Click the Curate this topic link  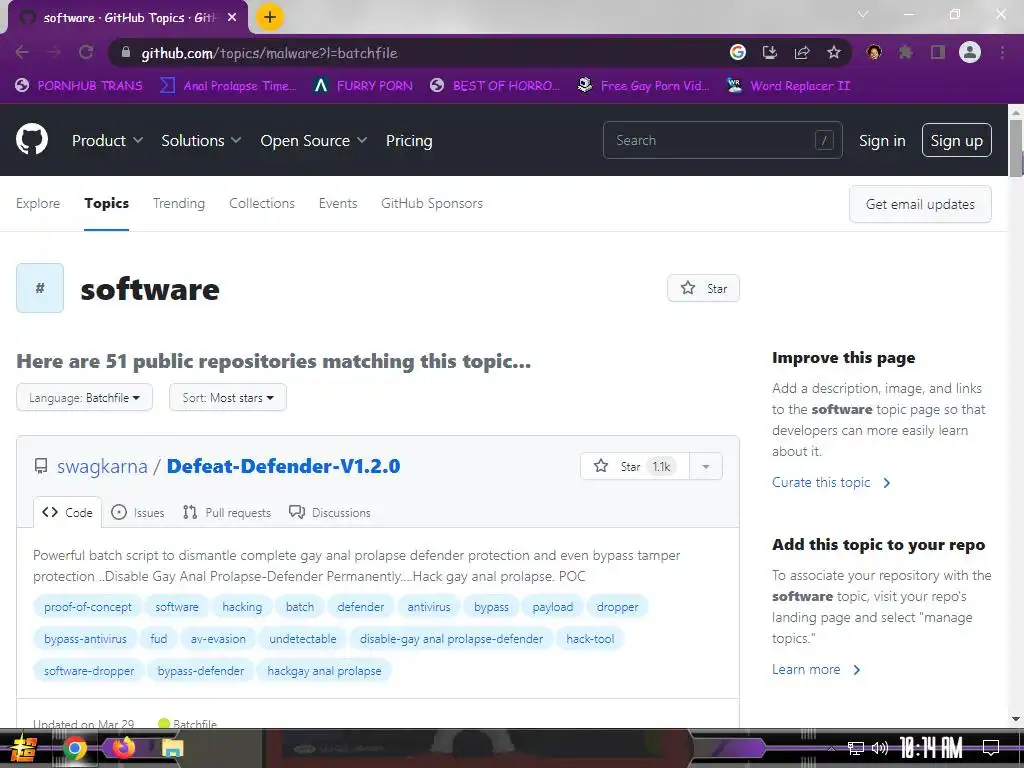click(x=831, y=483)
